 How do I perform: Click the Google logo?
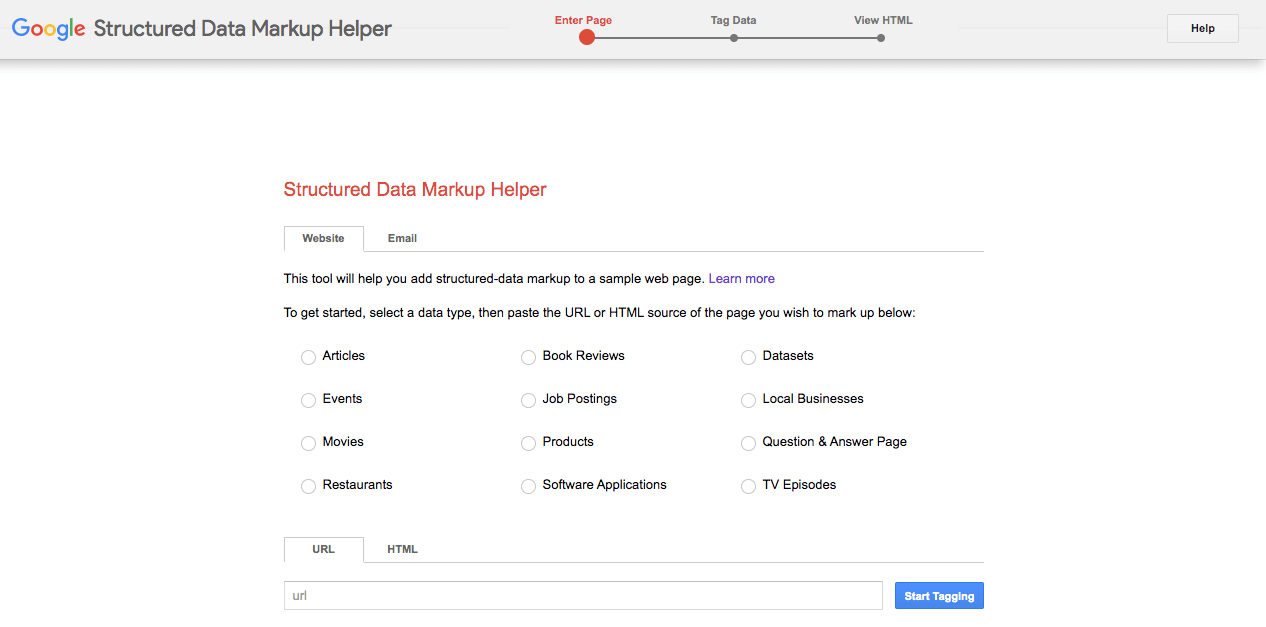click(48, 29)
